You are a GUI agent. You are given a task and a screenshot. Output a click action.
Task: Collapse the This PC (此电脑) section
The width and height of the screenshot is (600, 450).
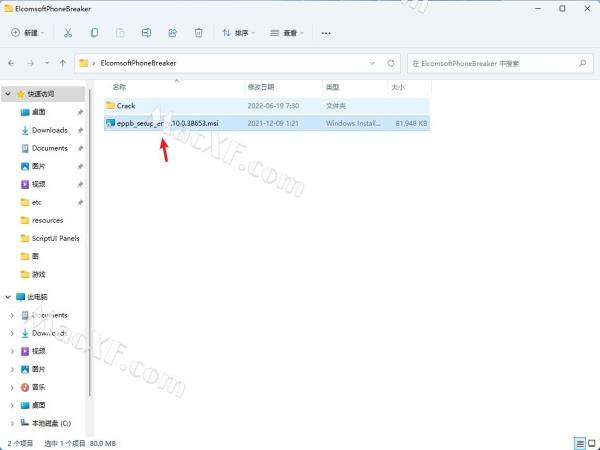coord(8,297)
